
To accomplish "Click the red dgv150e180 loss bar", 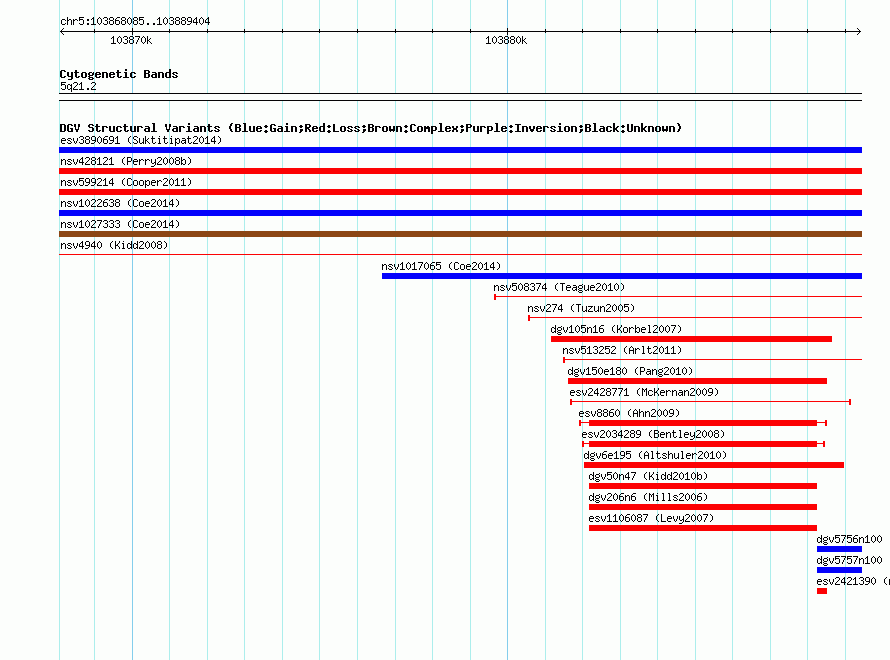I will [x=697, y=381].
